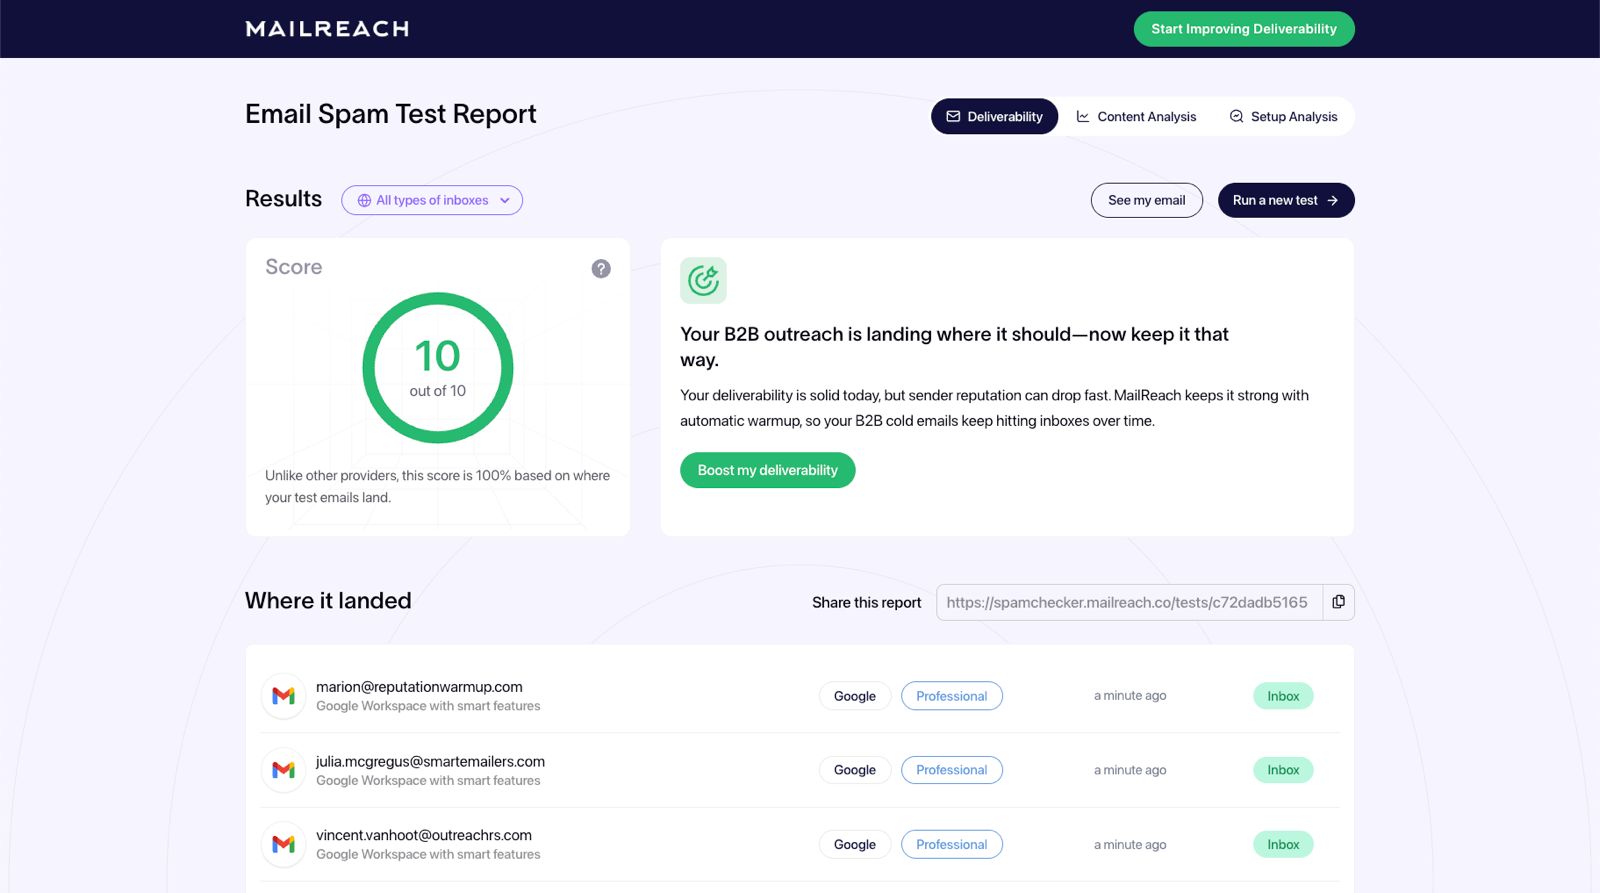Click the share report URL field
The image size is (1600, 893).
coord(1129,602)
